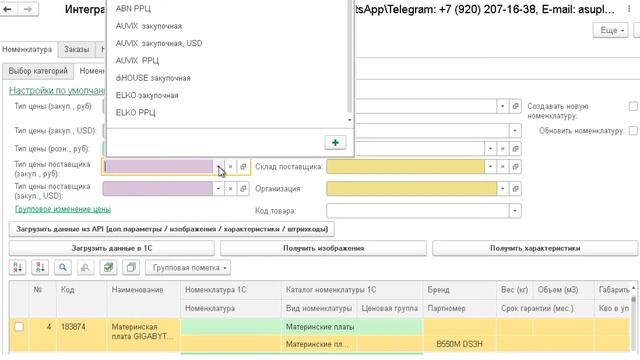640x360 pixels.
Task: Open the Выбор категорий sub-tab
Action: click(38, 71)
